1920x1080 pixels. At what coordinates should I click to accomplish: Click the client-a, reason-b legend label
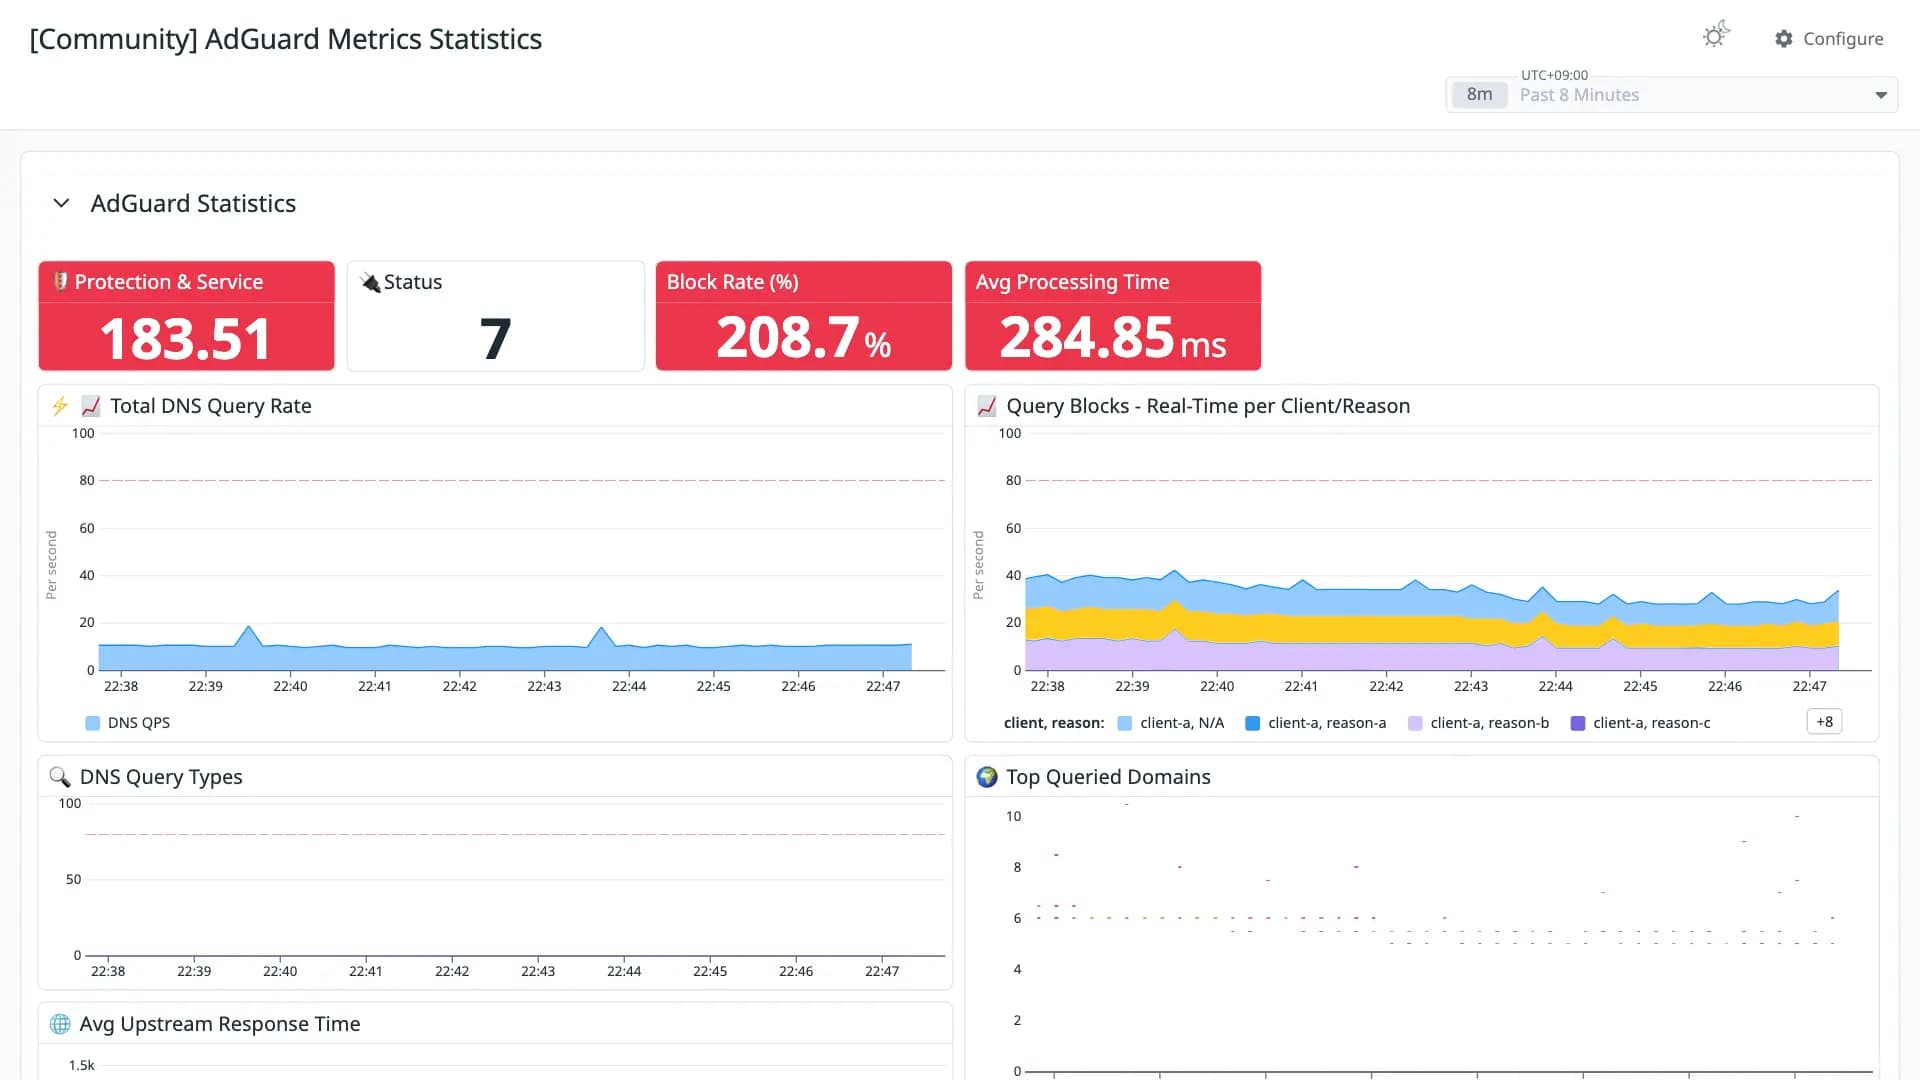click(x=1490, y=723)
